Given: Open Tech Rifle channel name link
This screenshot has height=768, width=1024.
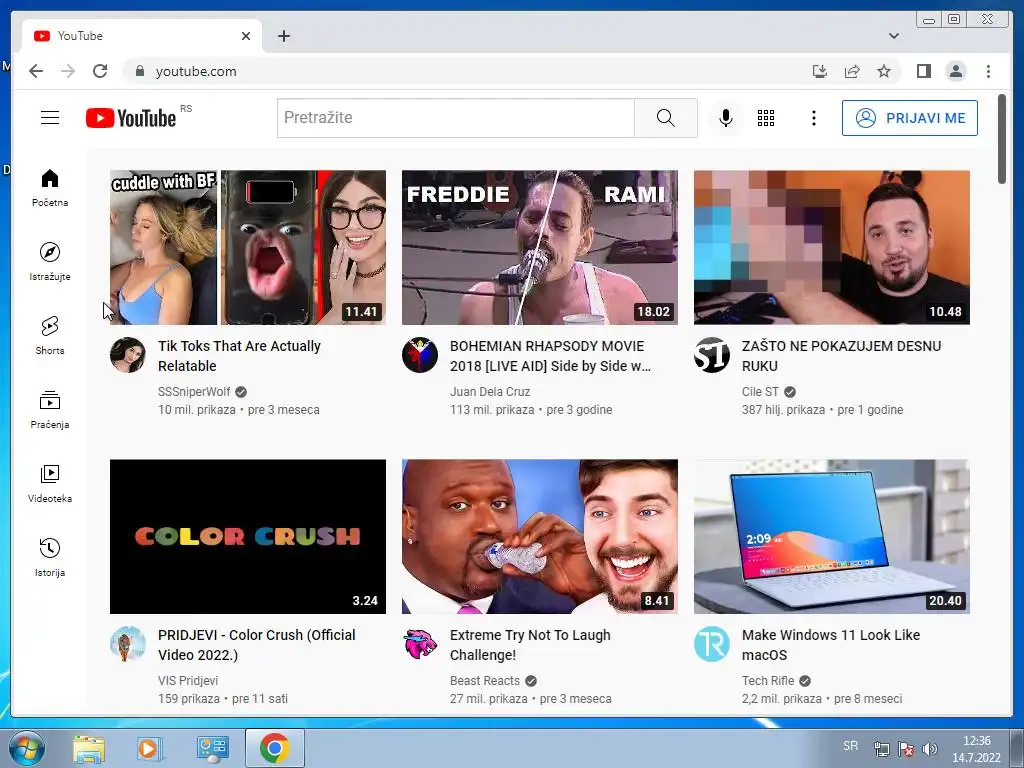Looking at the screenshot, I should (768, 680).
